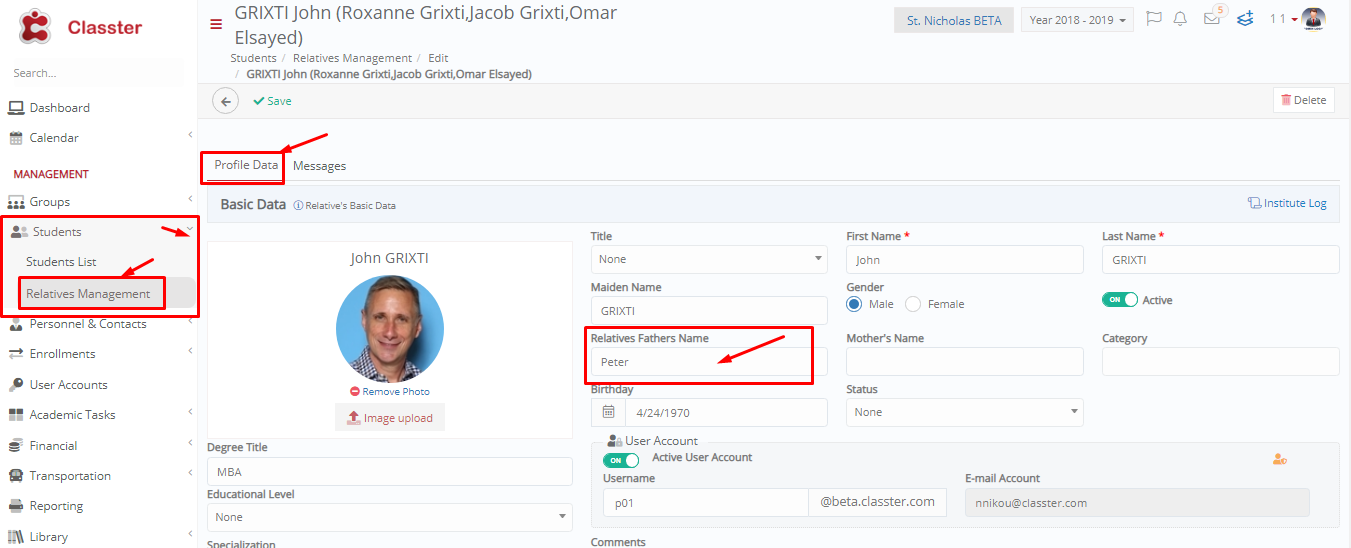Click the Students people icon

[x=18, y=232]
